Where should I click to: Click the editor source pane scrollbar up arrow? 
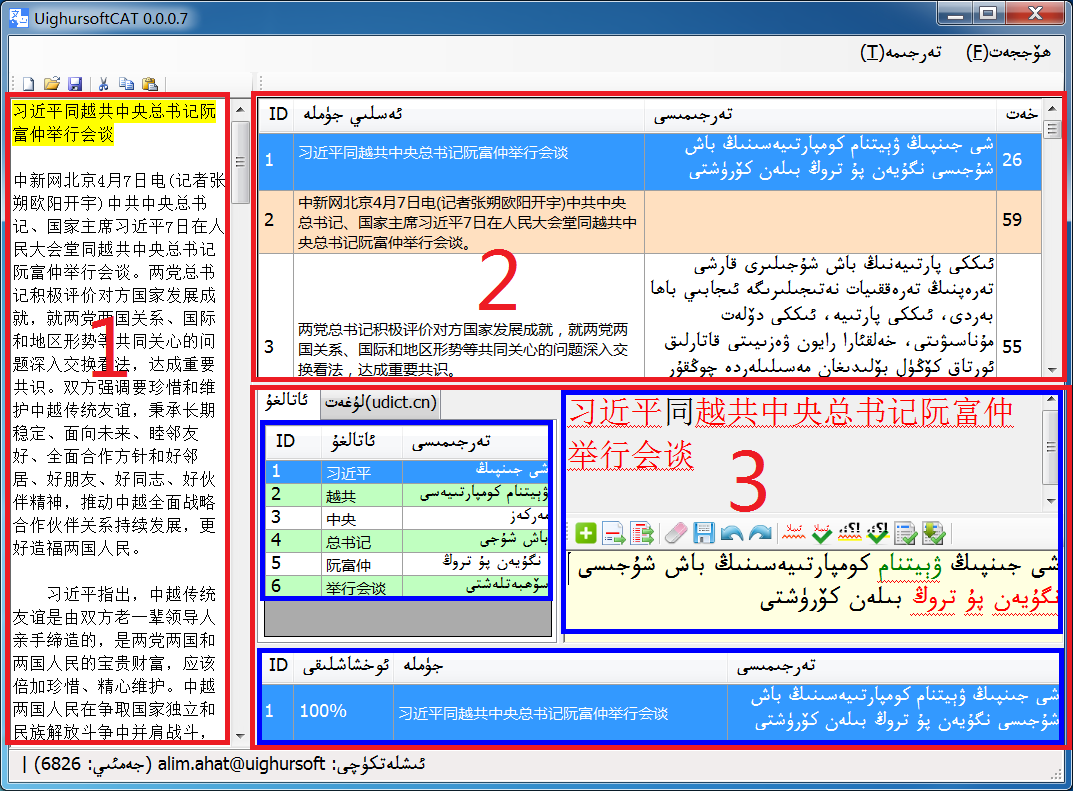(1052, 400)
